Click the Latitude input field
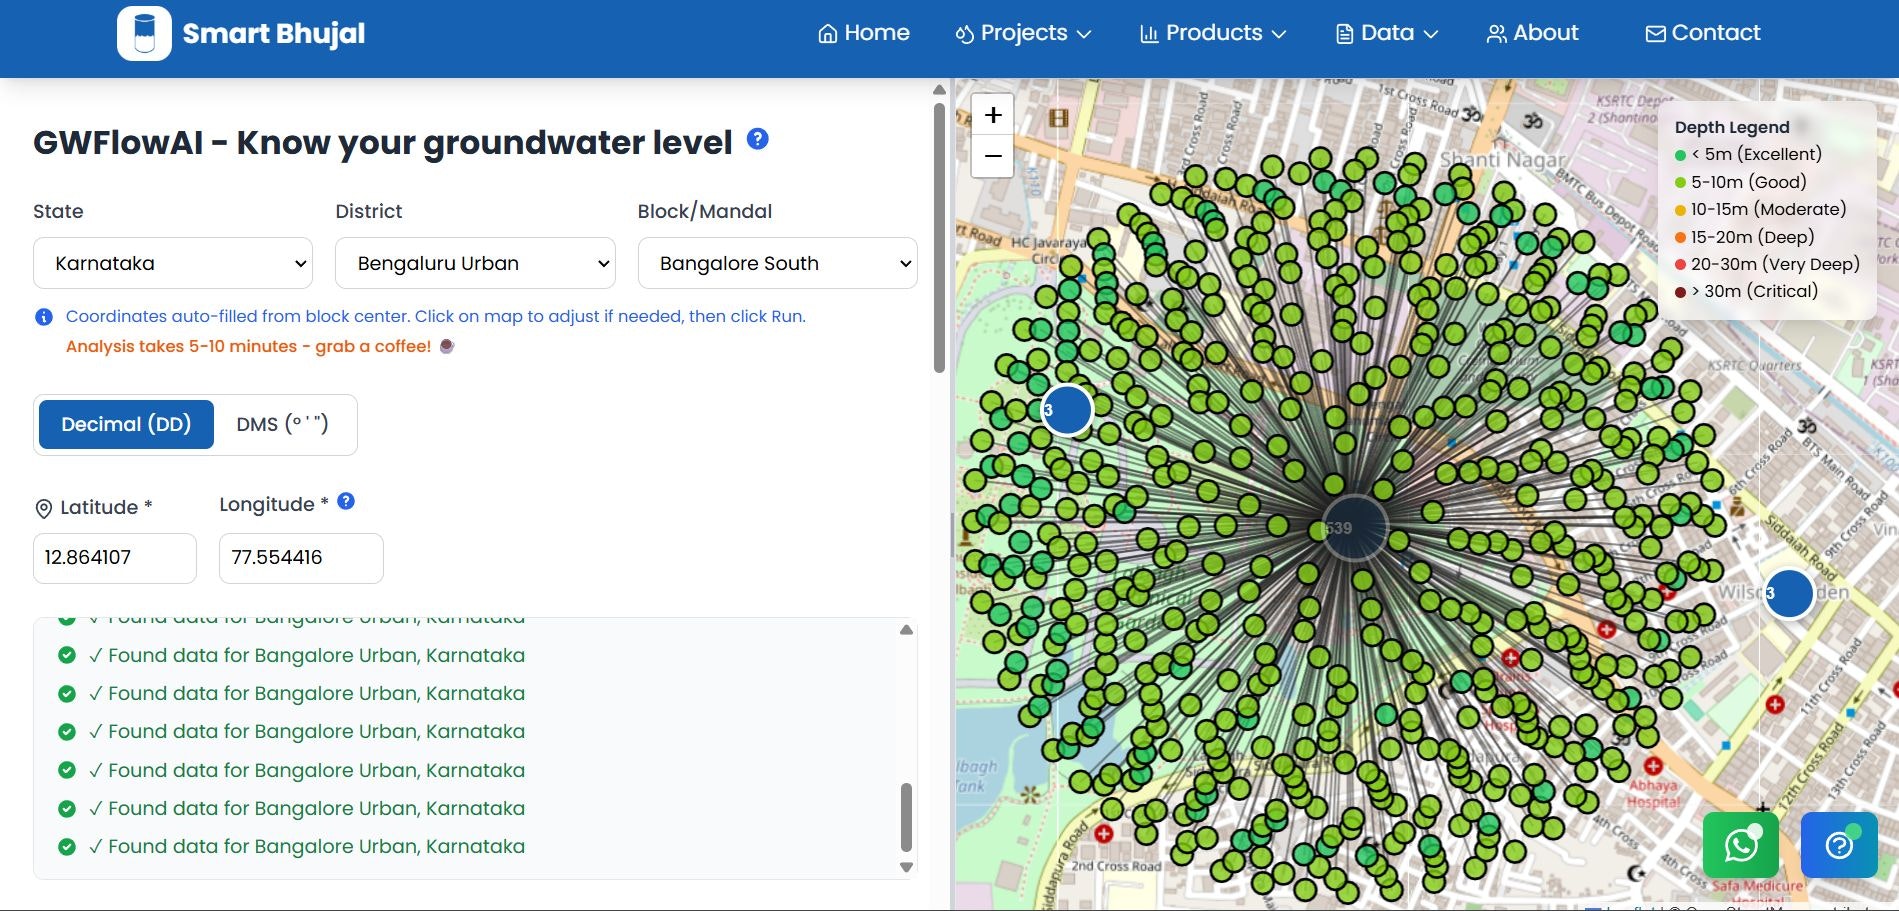This screenshot has height=911, width=1899. point(115,558)
